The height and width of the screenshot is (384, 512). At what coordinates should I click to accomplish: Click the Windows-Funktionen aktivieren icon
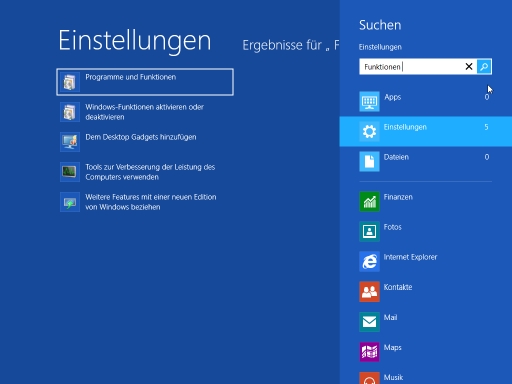pos(70,112)
